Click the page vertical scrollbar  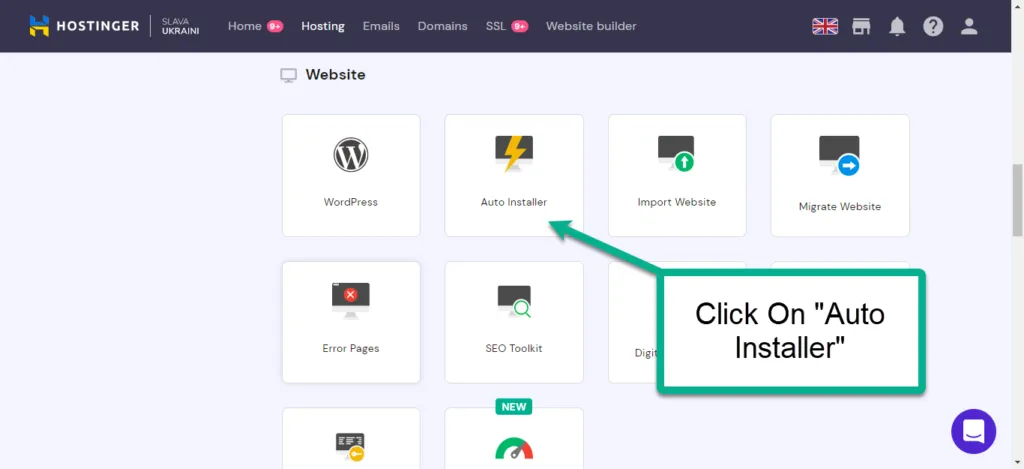(1017, 200)
